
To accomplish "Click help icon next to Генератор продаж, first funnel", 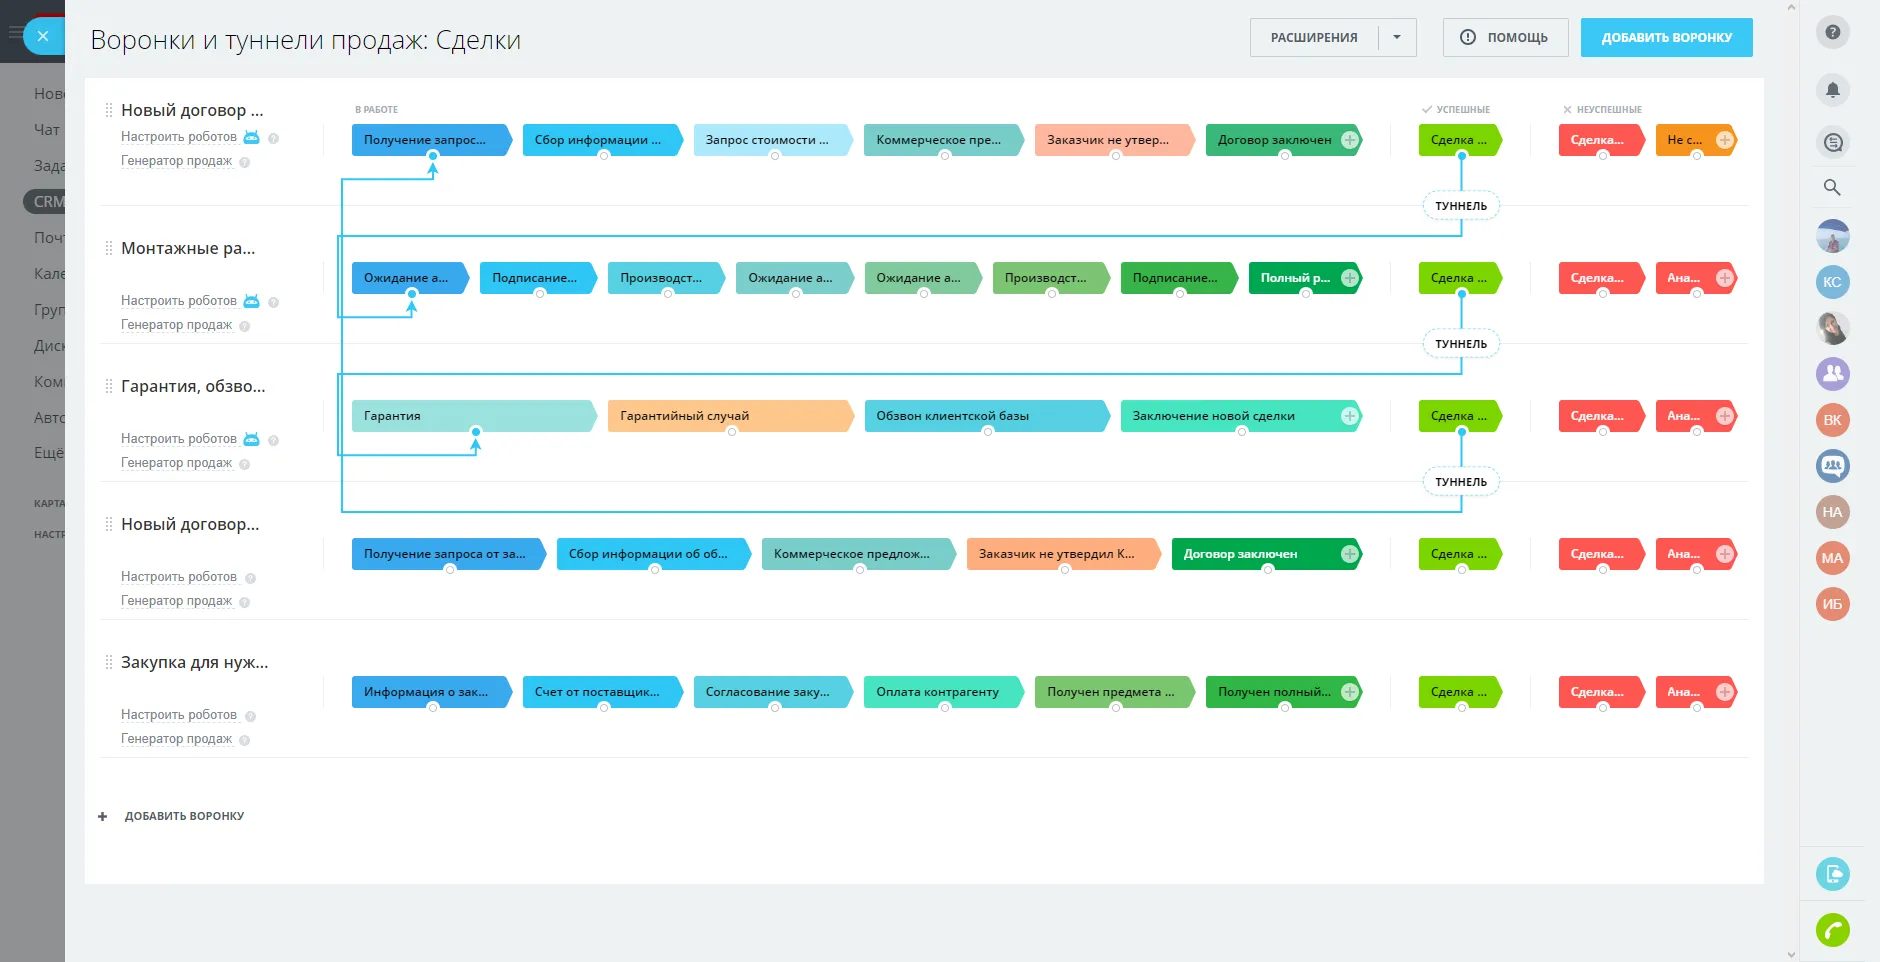I will [244, 162].
